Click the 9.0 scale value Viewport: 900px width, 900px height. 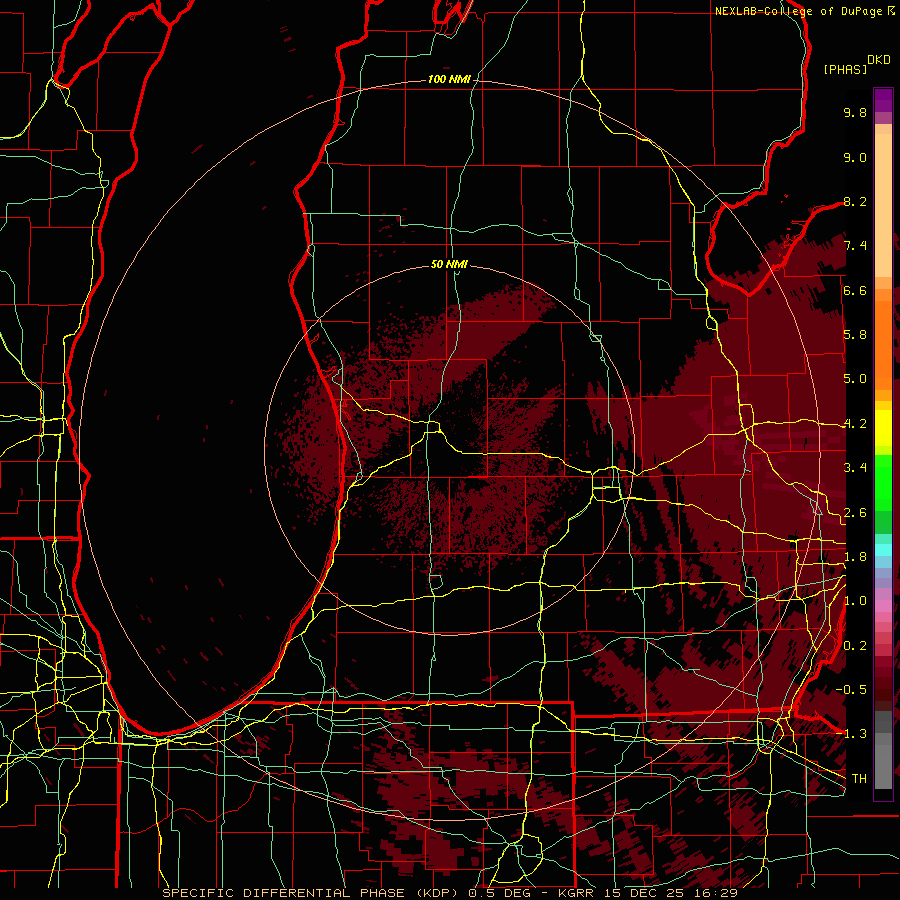pyautogui.click(x=855, y=157)
